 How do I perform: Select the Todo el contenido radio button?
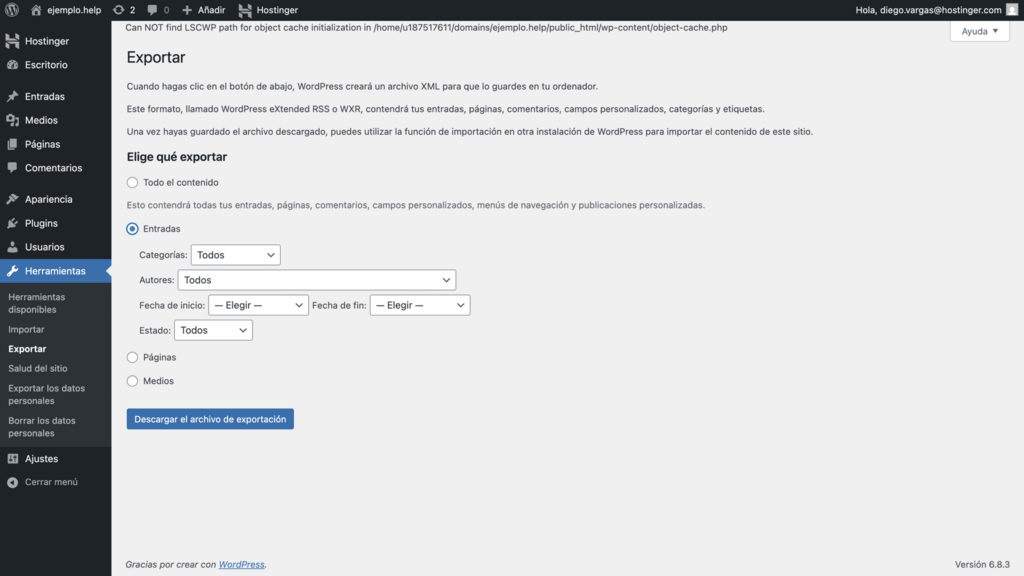[131, 182]
